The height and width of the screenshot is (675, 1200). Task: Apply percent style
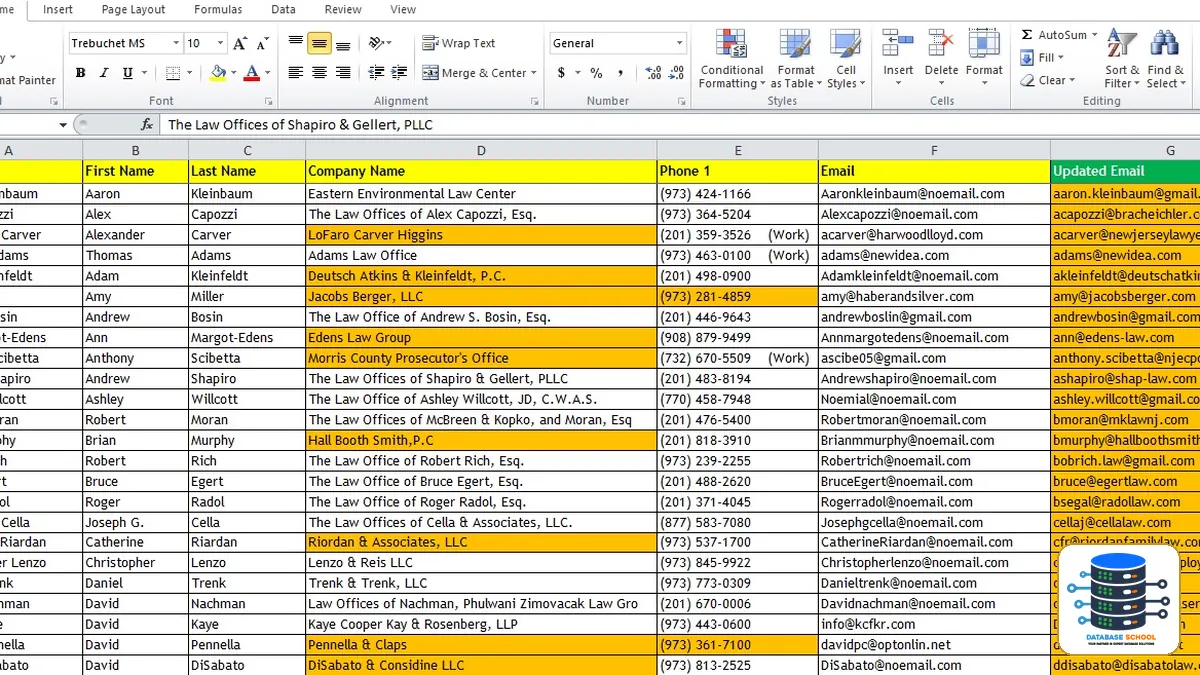click(x=596, y=73)
